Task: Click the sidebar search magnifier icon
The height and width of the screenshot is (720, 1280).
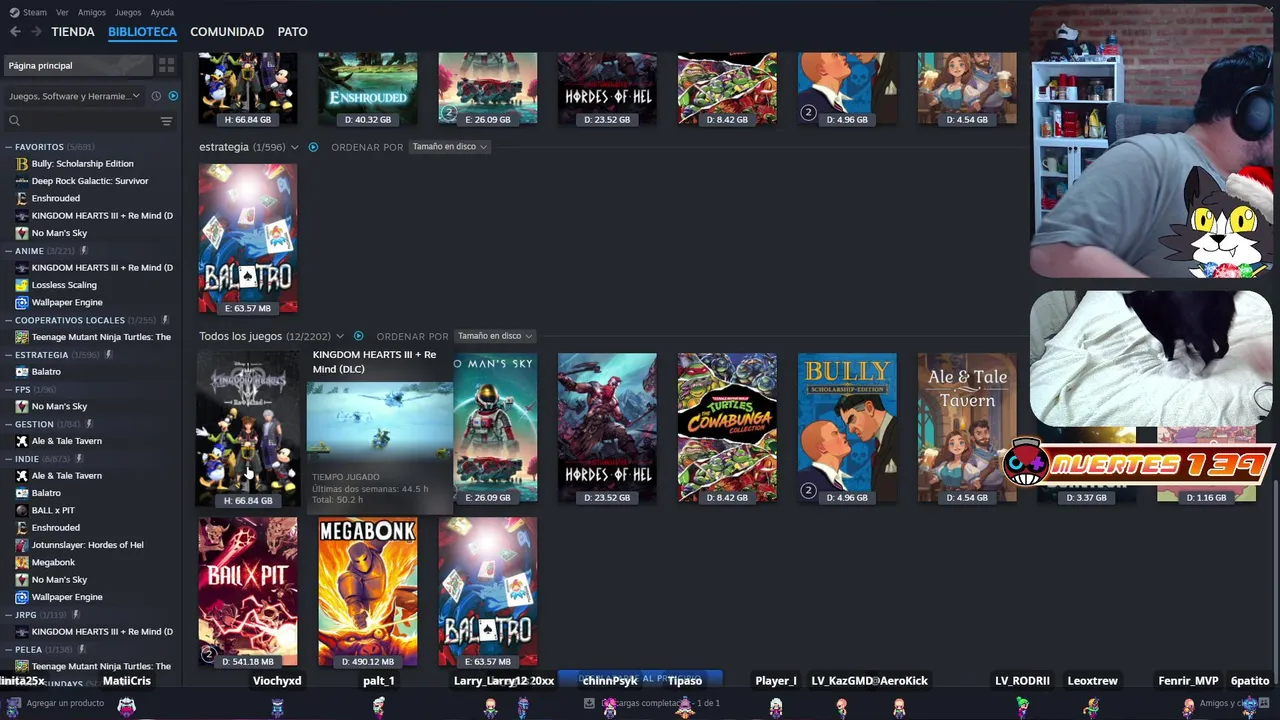Action: click(14, 121)
